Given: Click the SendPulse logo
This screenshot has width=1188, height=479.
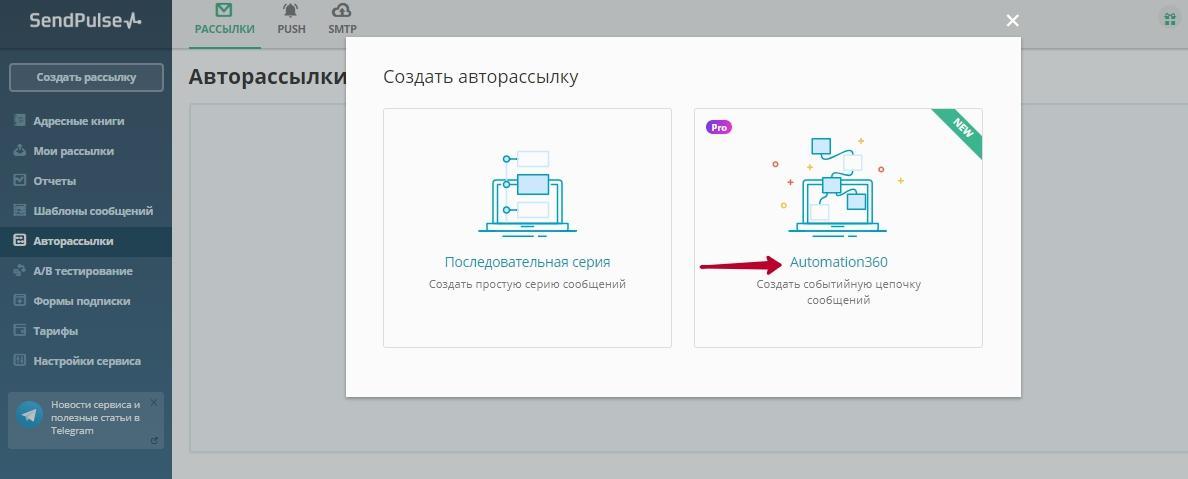Looking at the screenshot, I should (x=86, y=20).
